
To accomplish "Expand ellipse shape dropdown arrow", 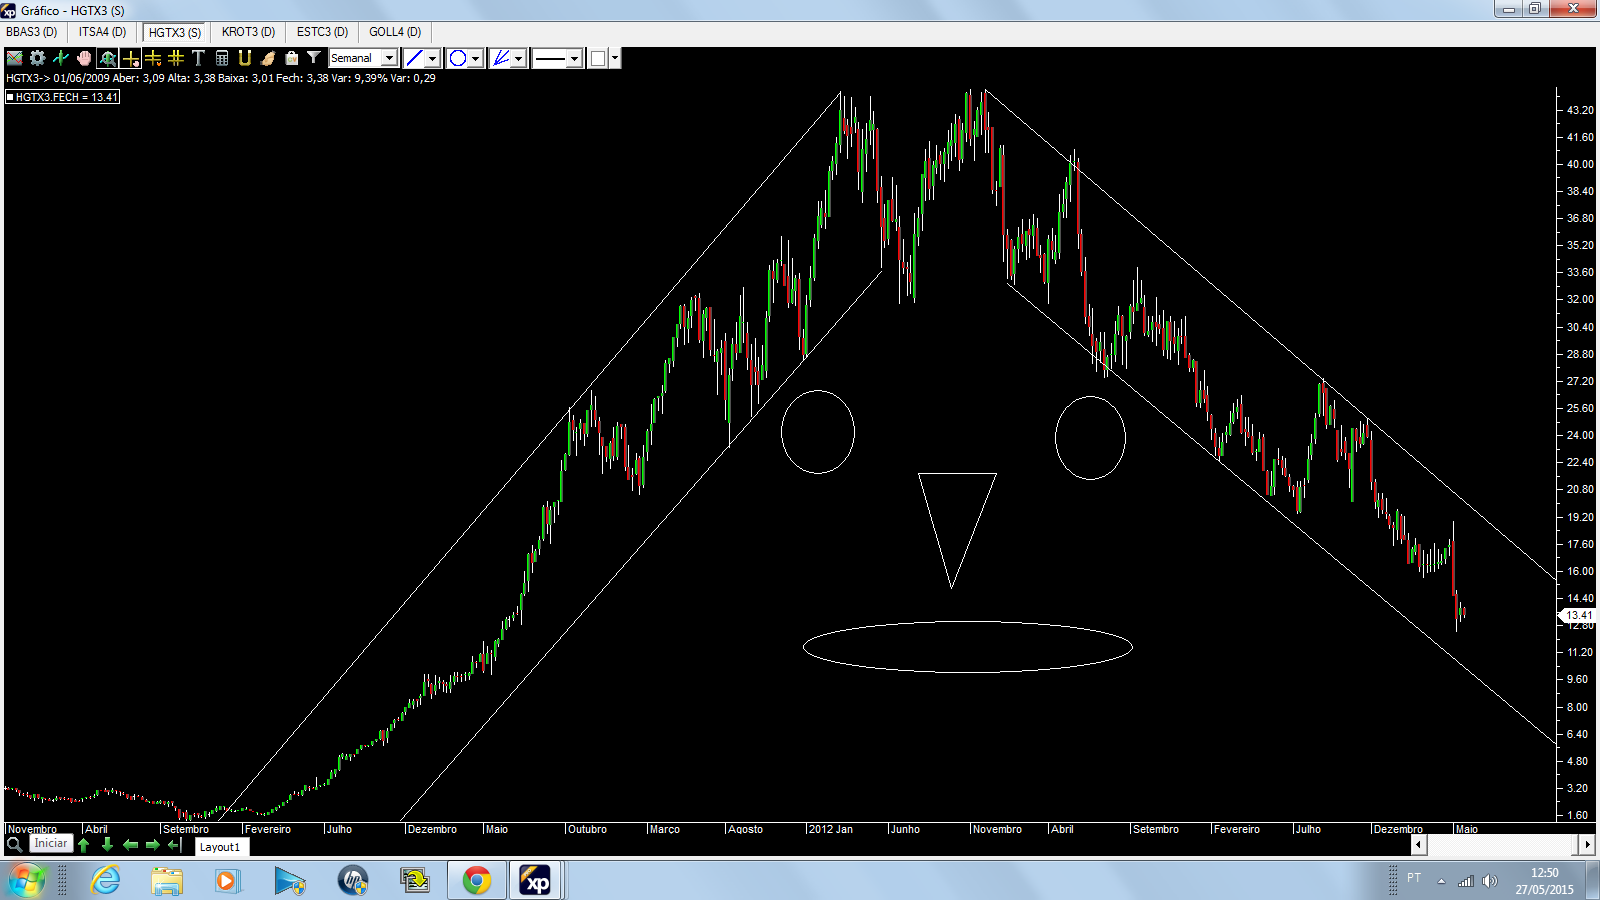I will pyautogui.click(x=476, y=58).
